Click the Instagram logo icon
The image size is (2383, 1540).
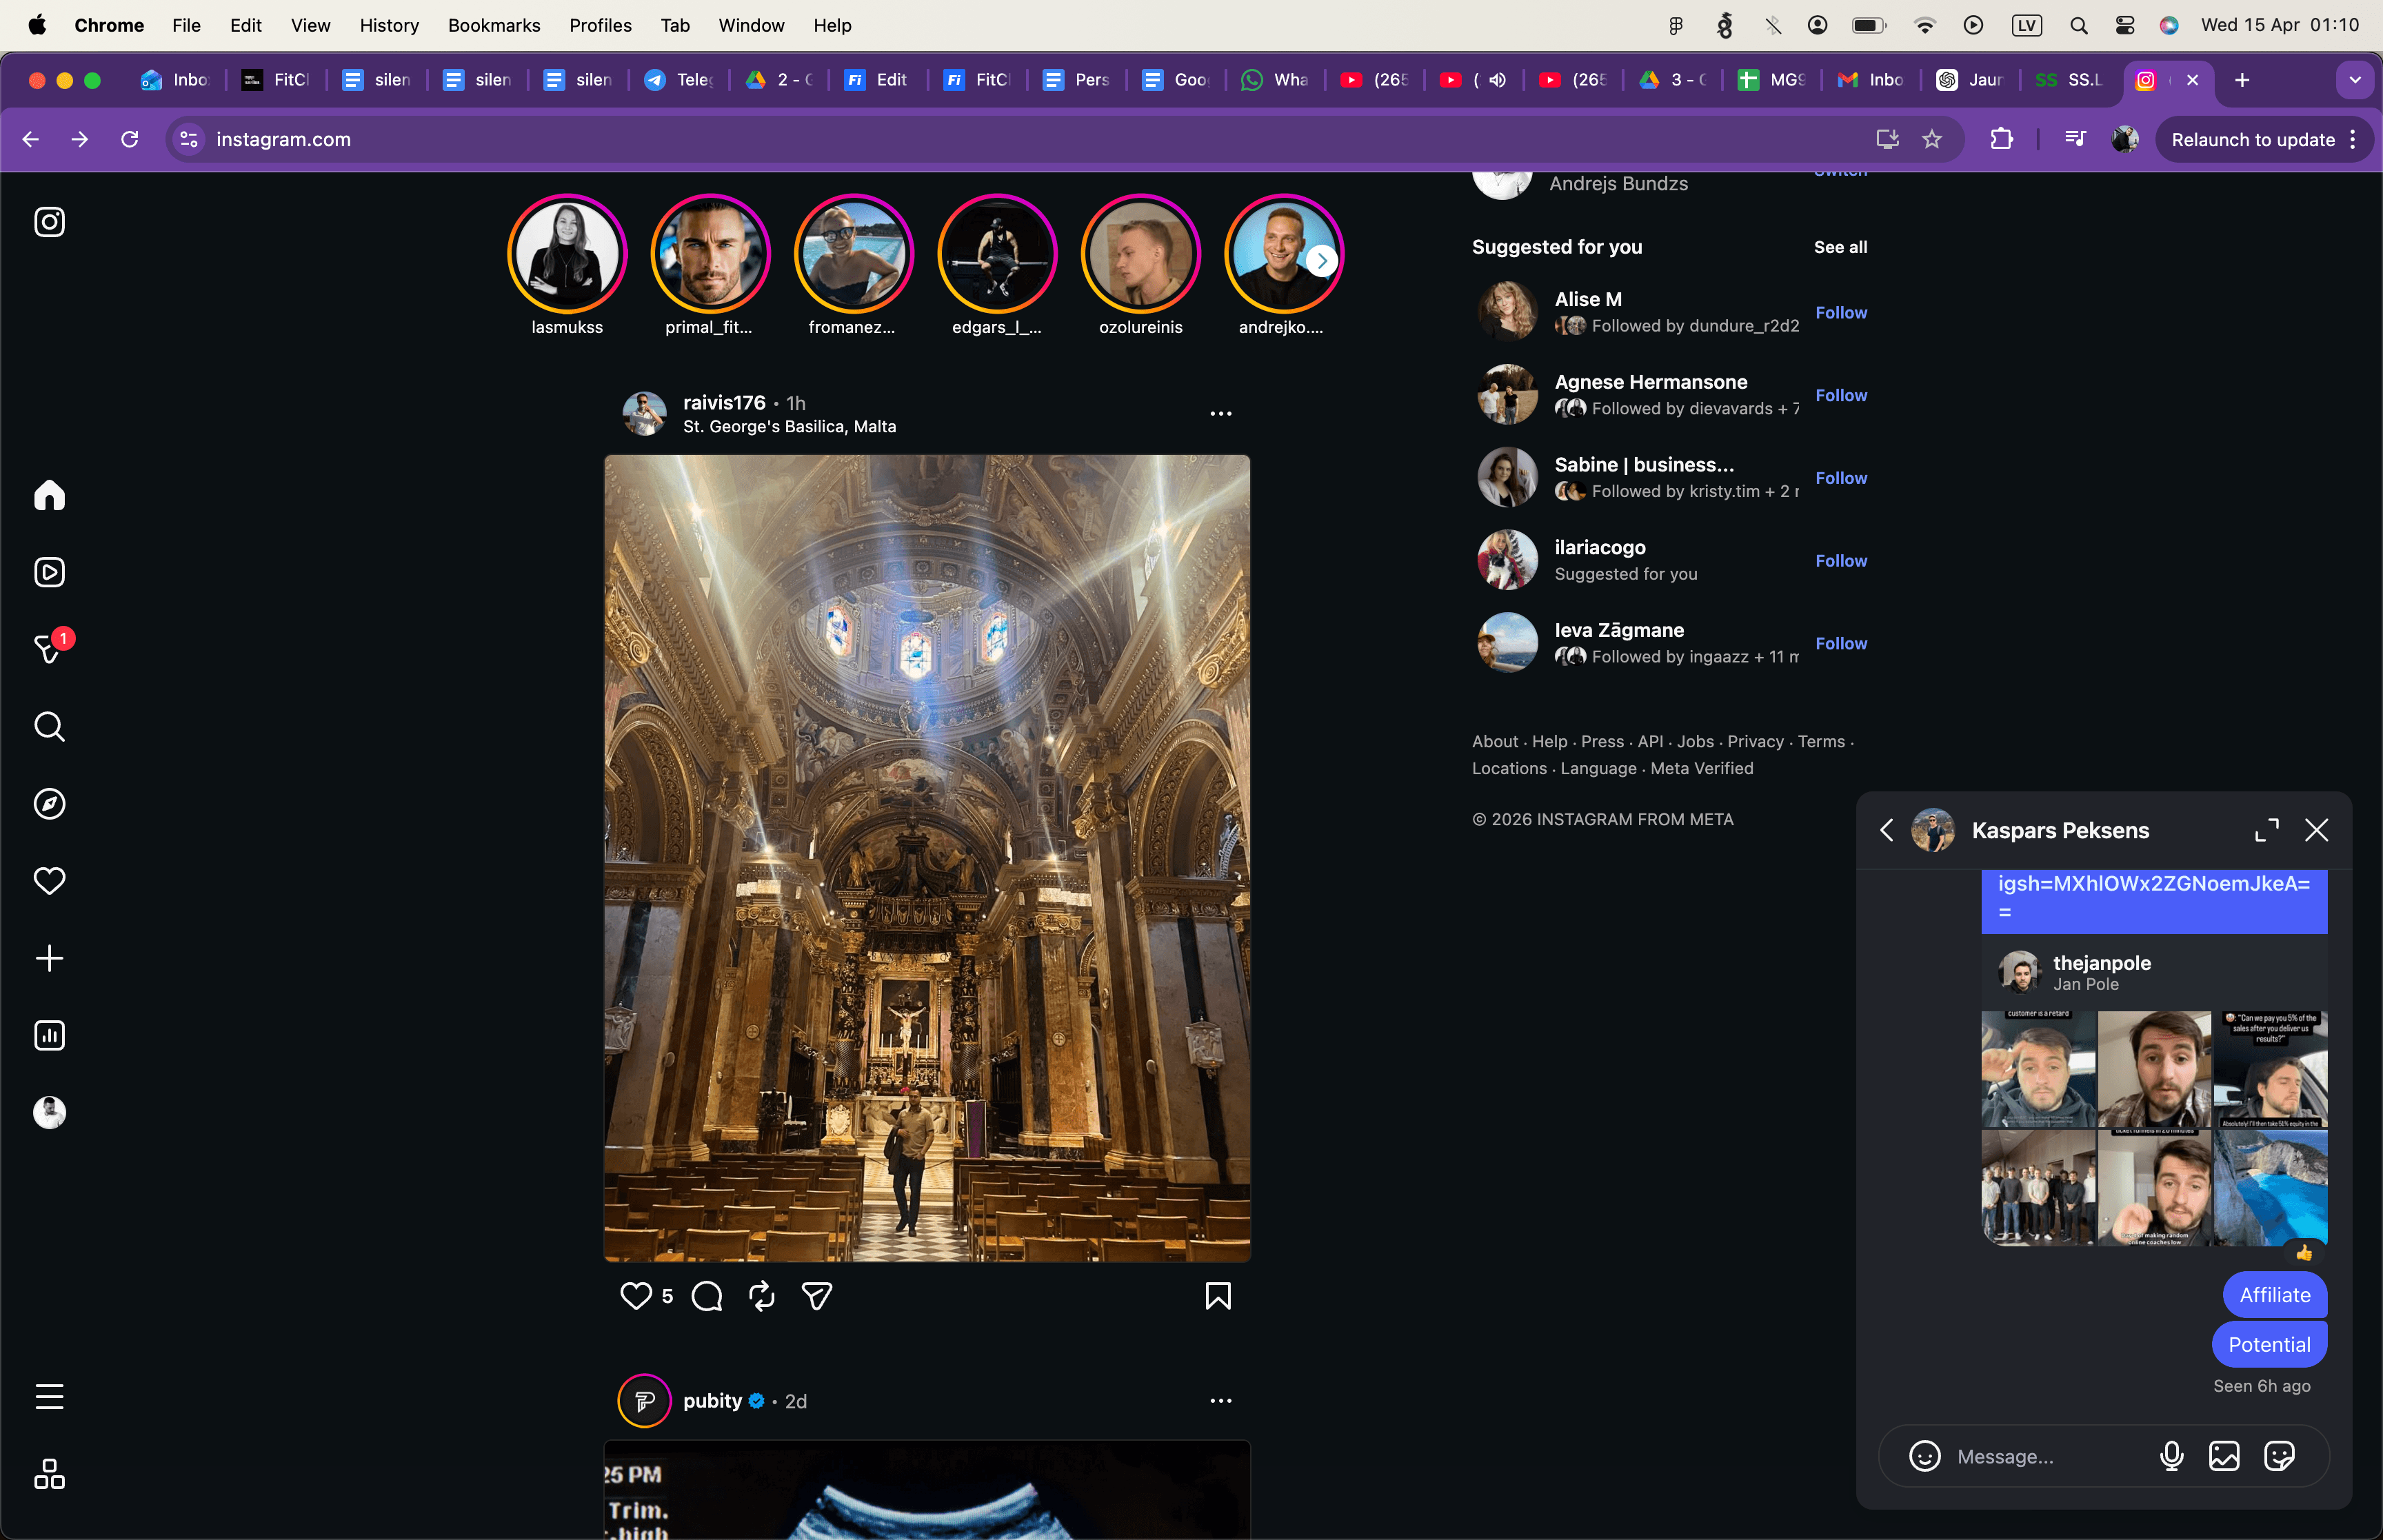pyautogui.click(x=49, y=221)
